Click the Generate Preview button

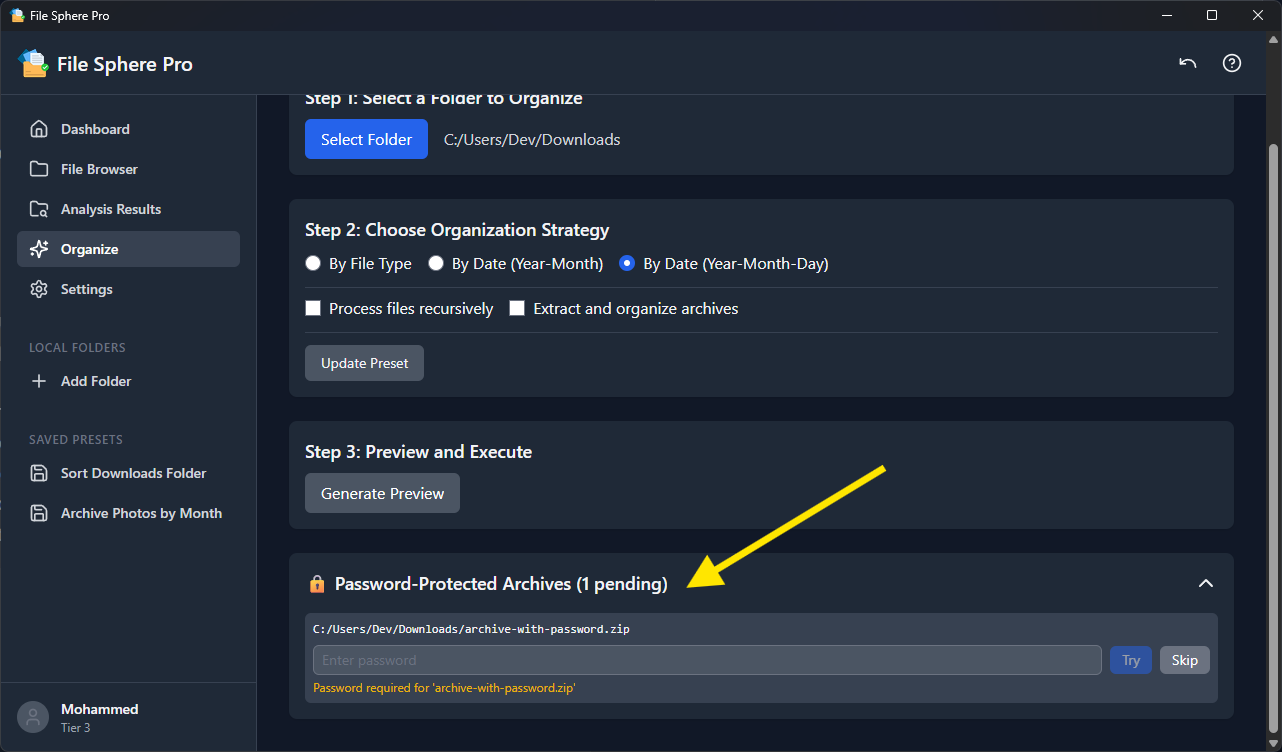[x=382, y=493]
